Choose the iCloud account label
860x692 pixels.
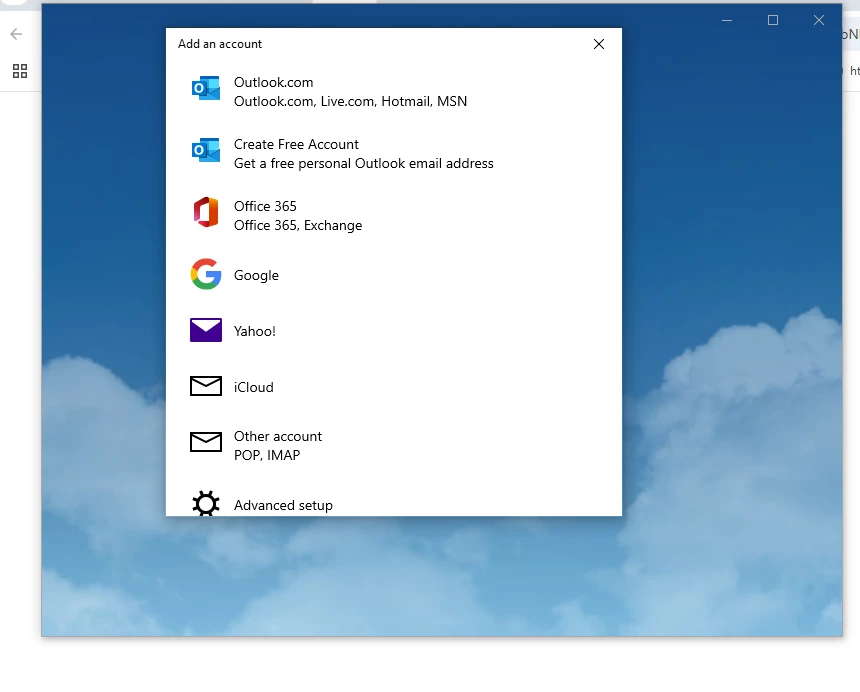[x=253, y=387]
